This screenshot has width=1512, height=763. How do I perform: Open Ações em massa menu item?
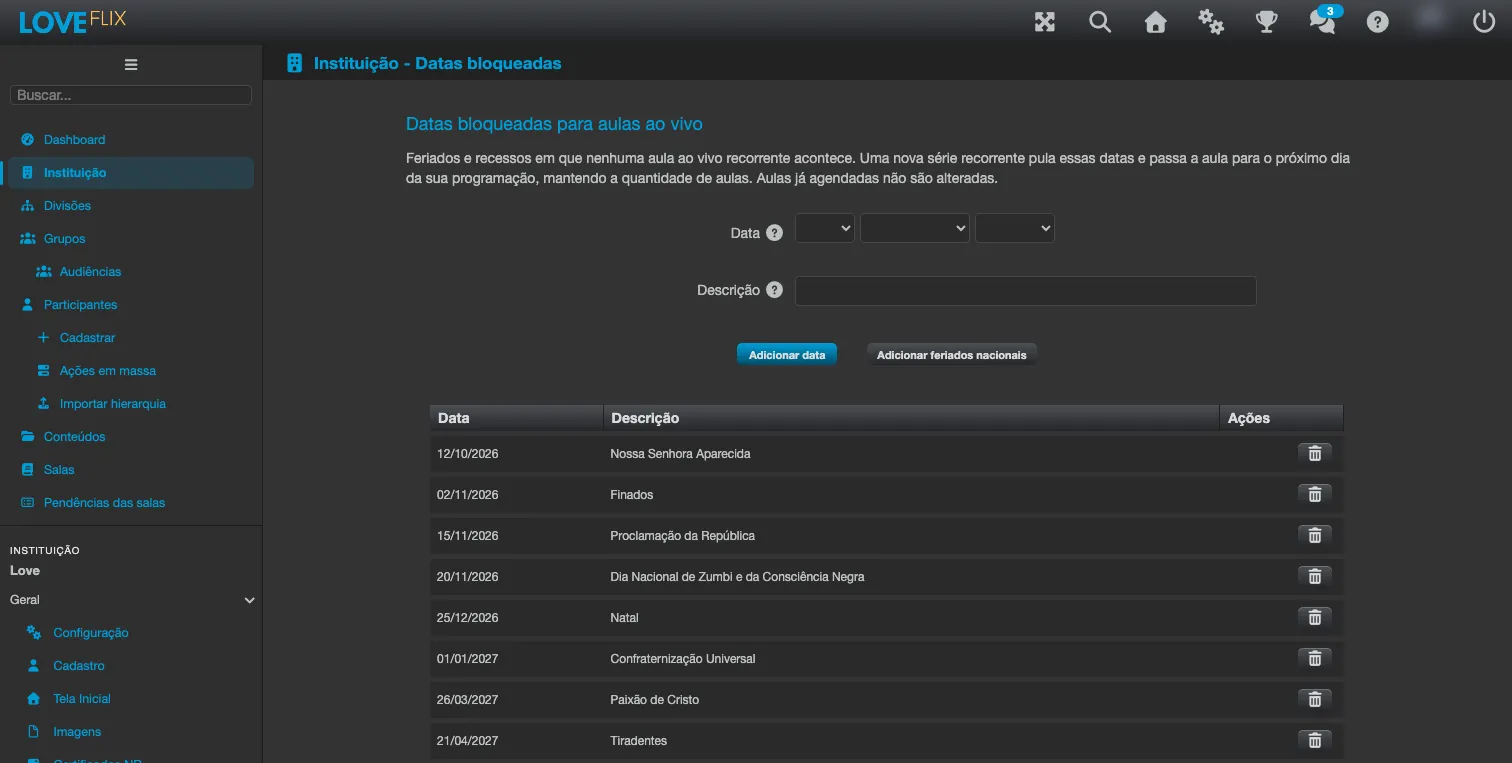pos(107,371)
